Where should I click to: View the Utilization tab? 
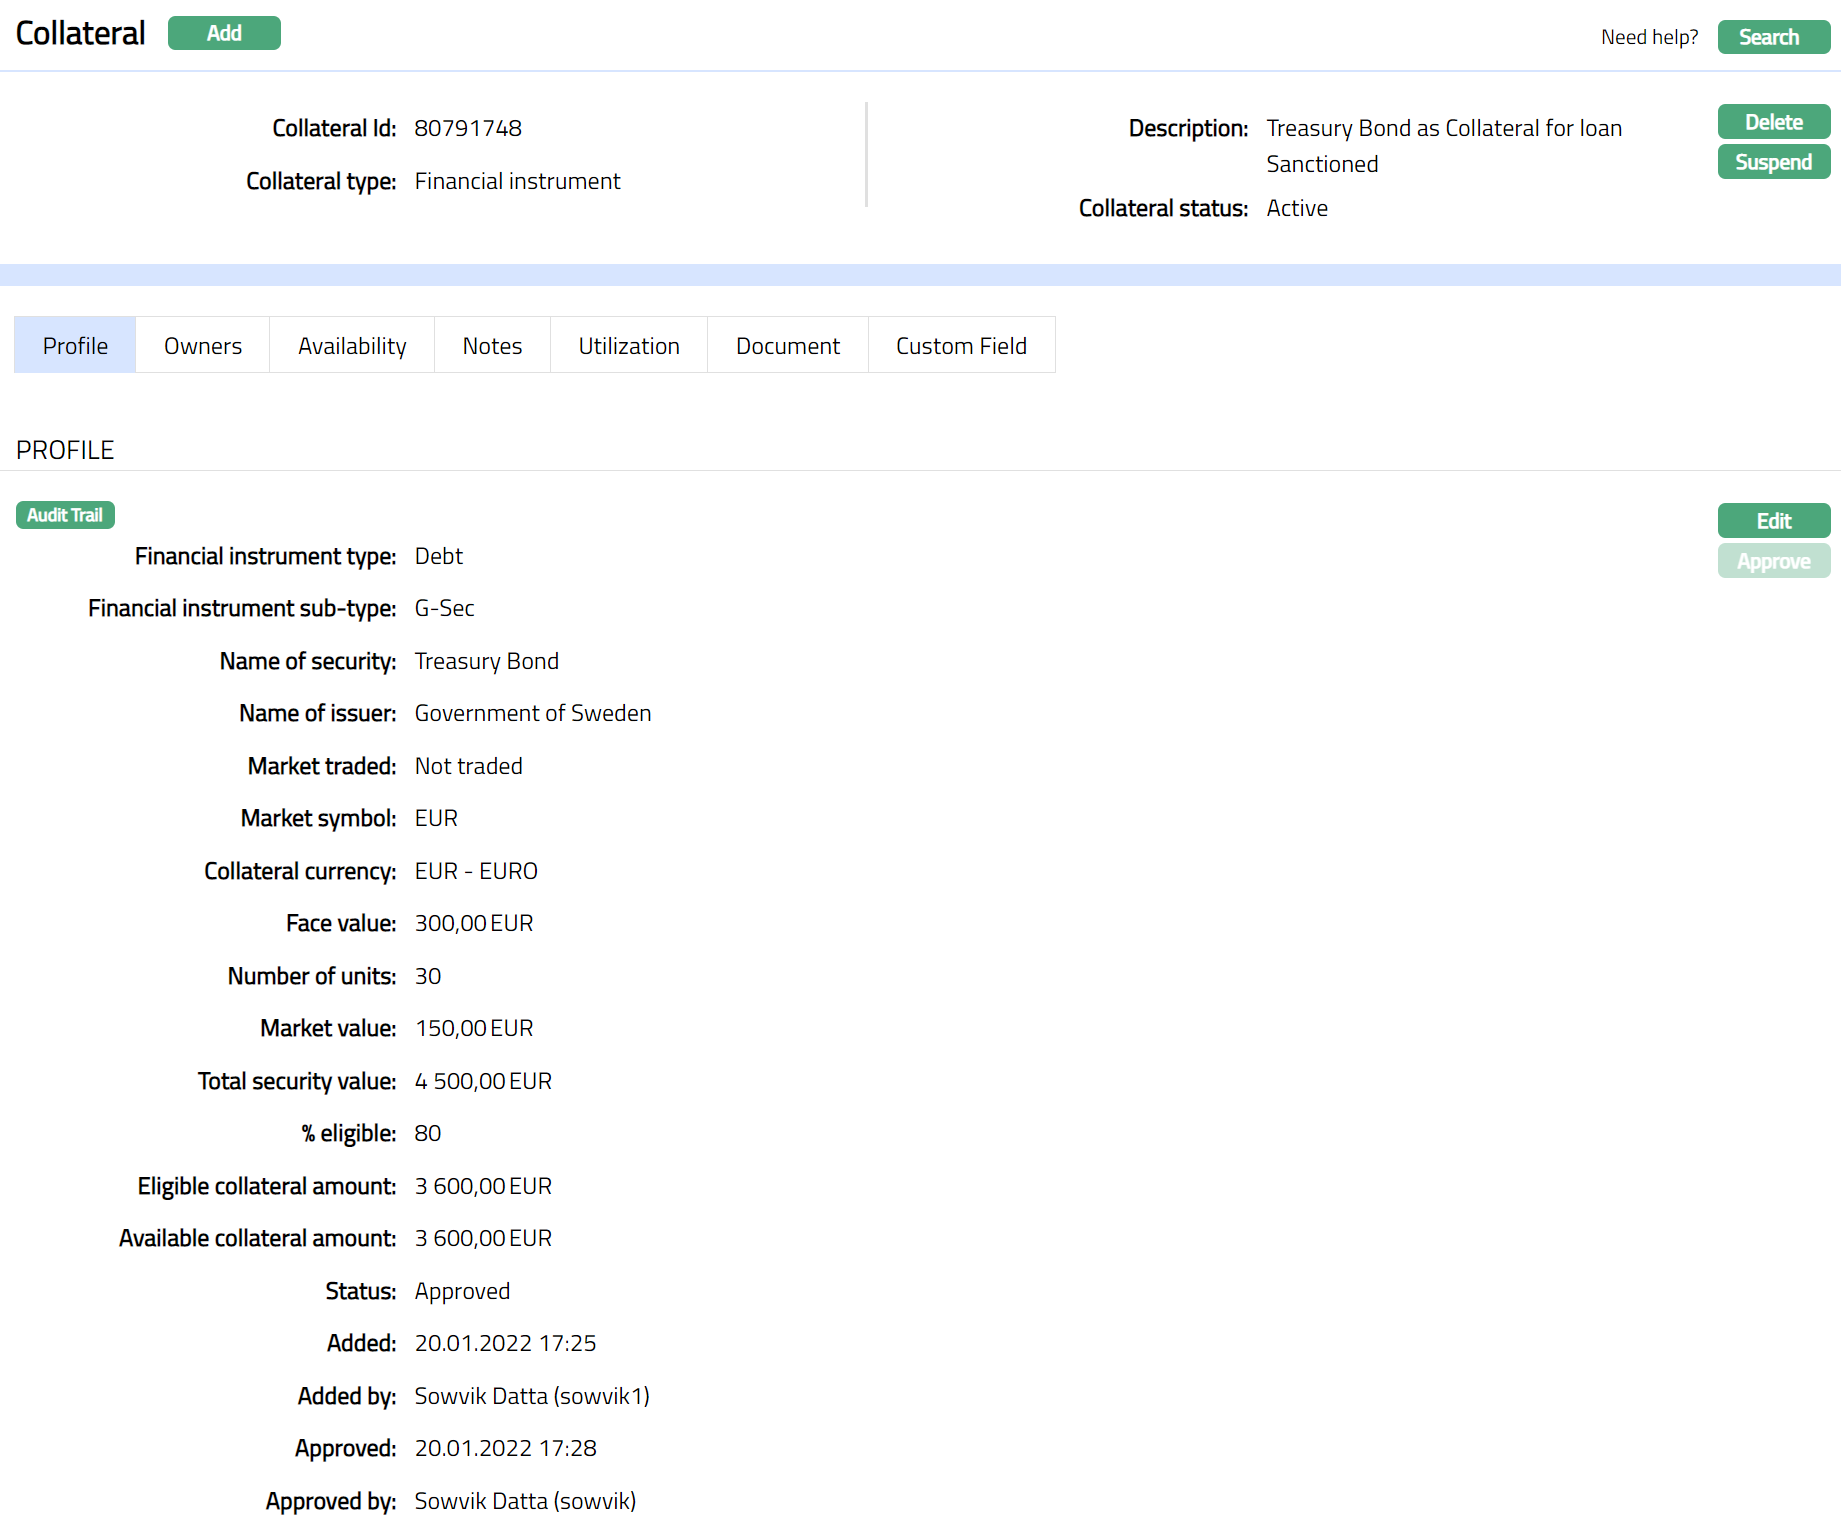(x=629, y=346)
